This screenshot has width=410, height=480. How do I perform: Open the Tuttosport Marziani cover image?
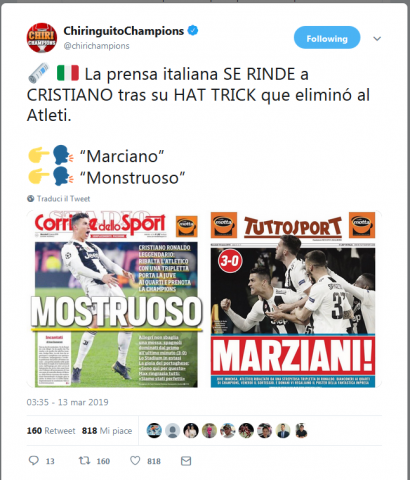tap(293, 299)
